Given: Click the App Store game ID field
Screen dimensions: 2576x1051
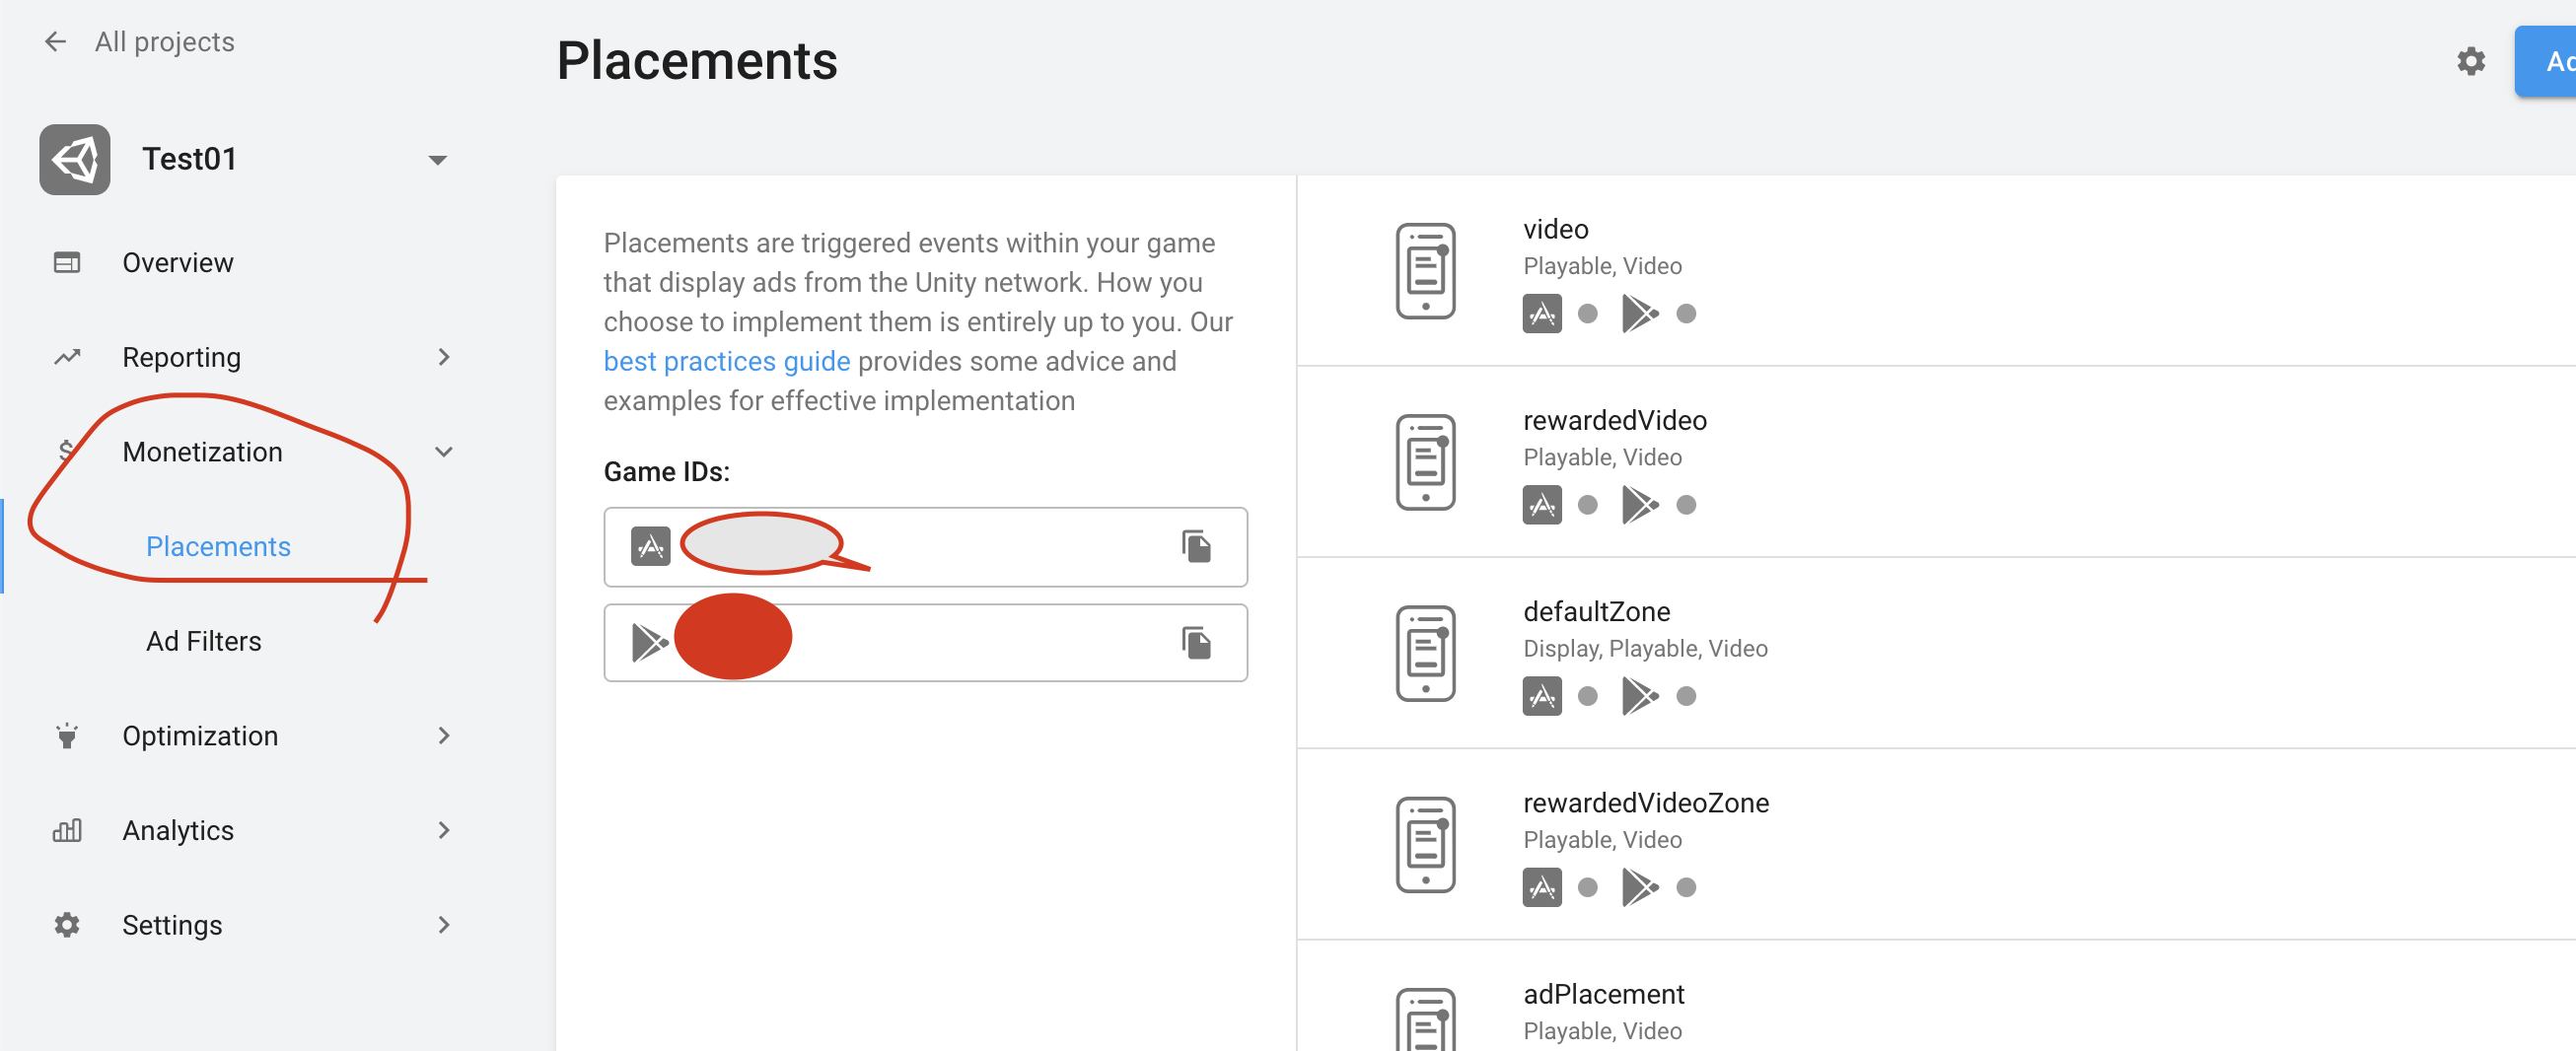Looking at the screenshot, I should click(925, 547).
